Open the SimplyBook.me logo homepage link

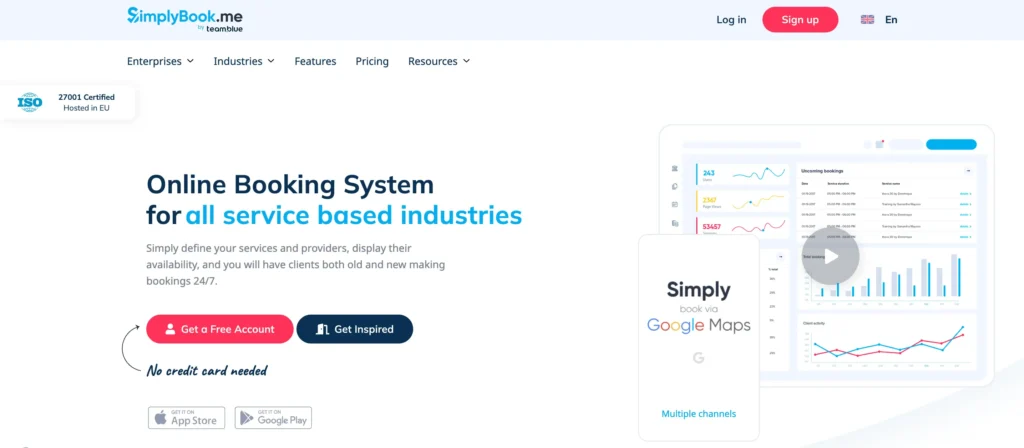click(x=185, y=20)
